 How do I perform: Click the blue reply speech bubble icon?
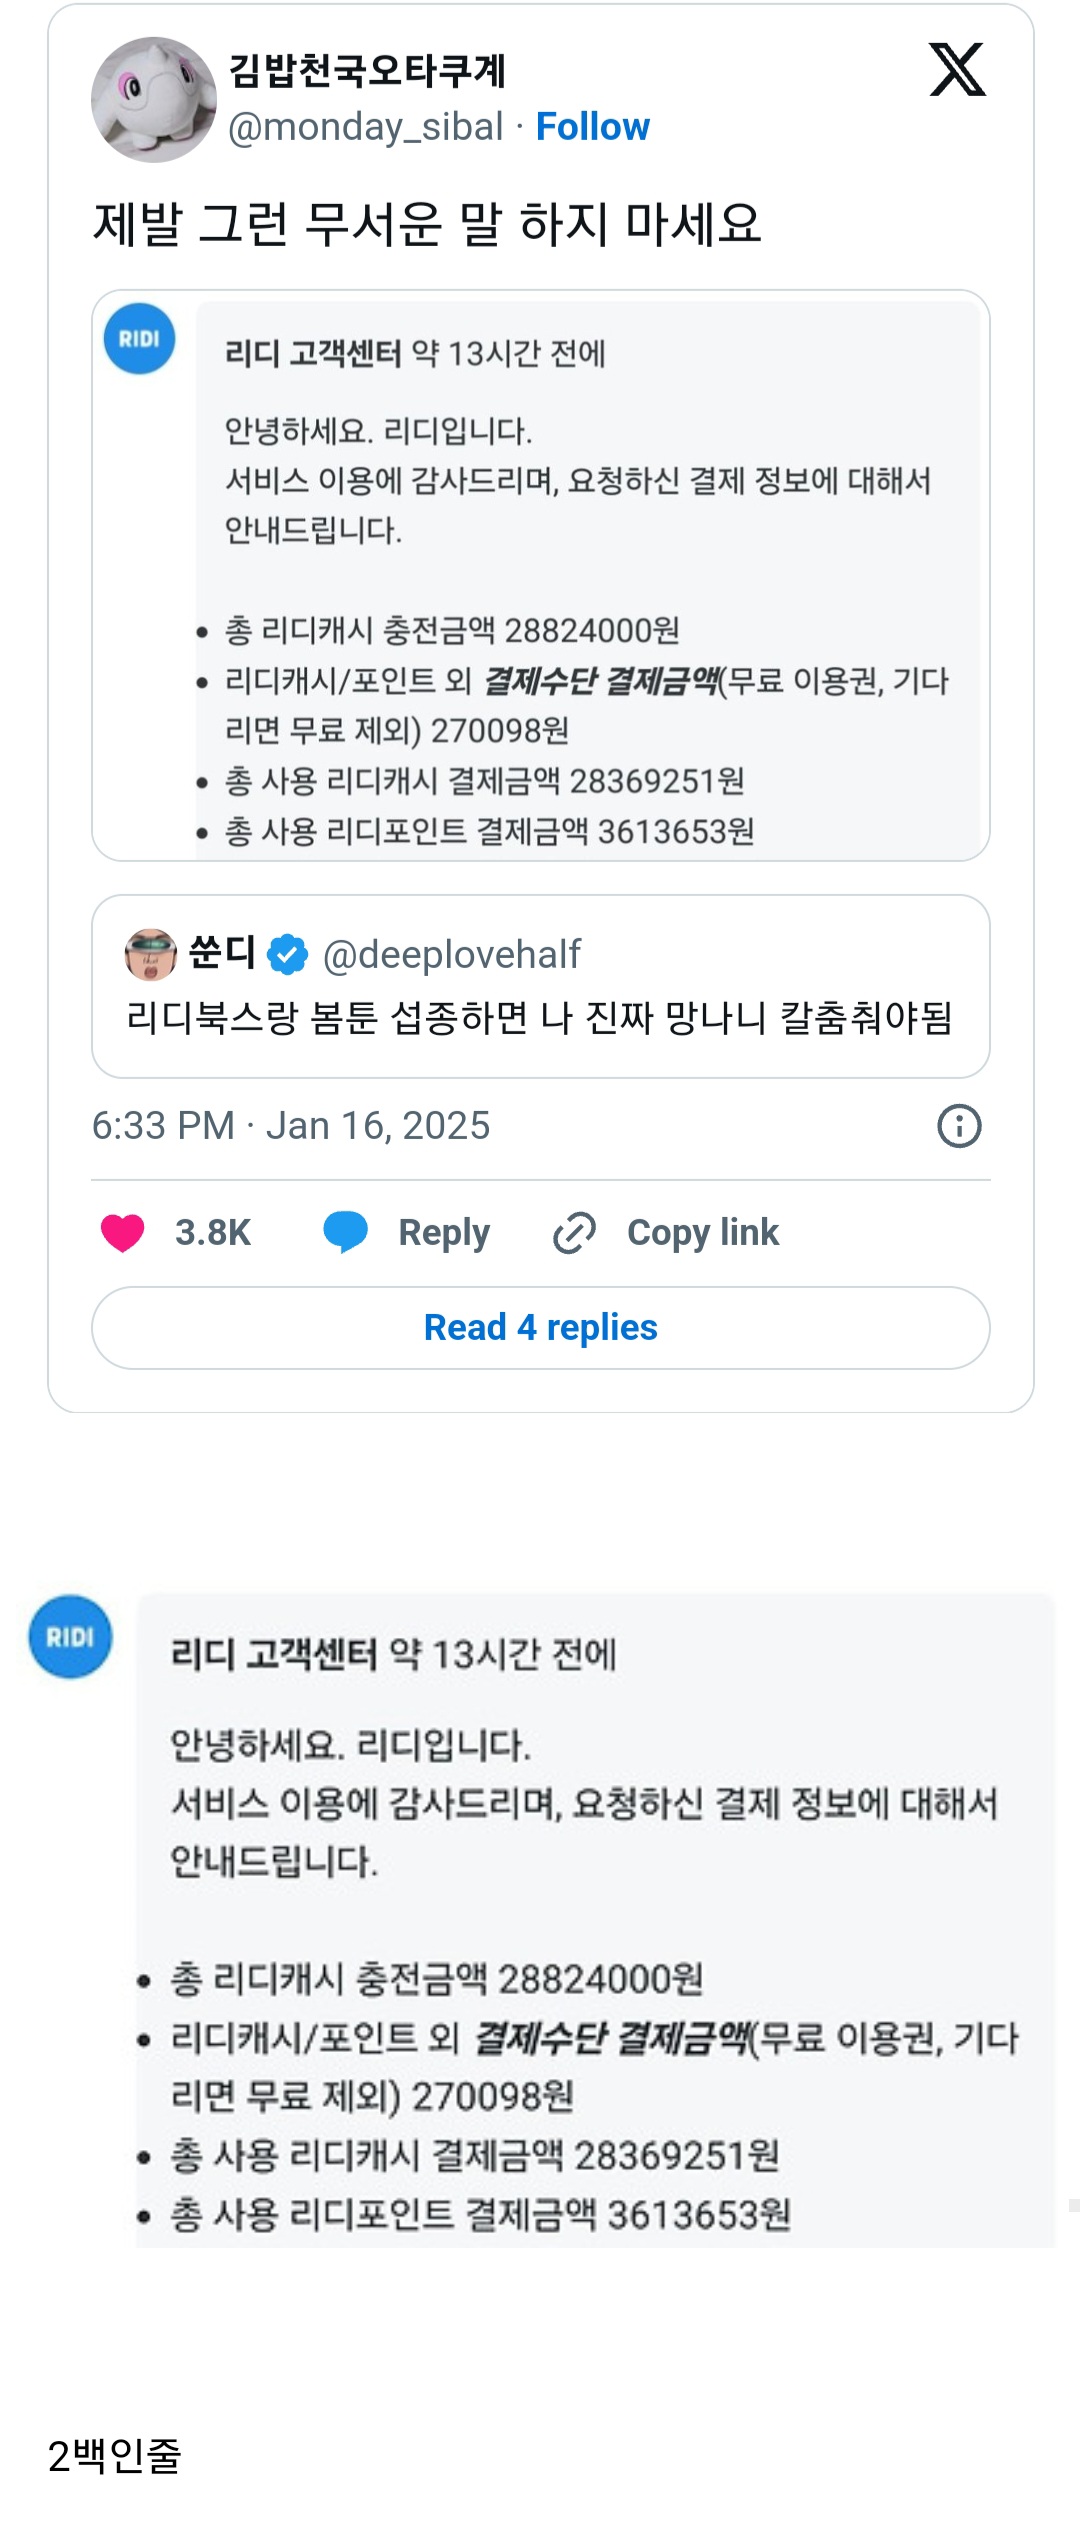click(x=346, y=1232)
